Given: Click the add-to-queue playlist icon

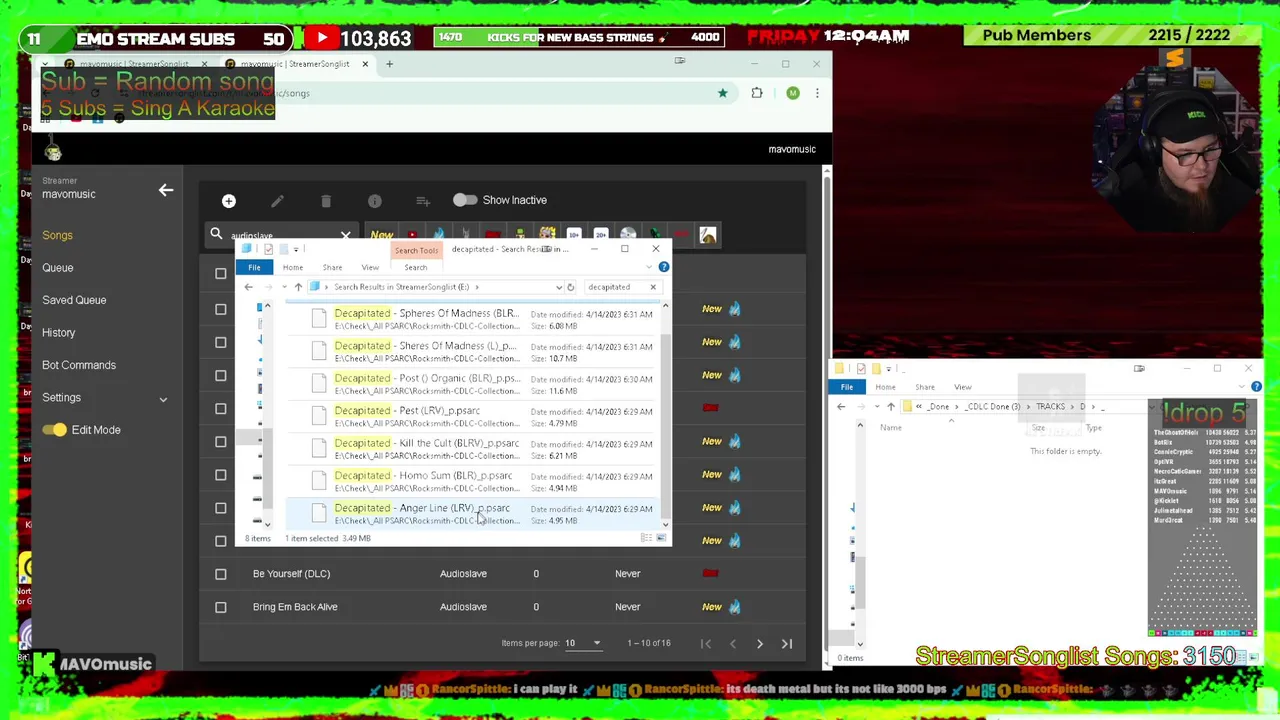Looking at the screenshot, I should 423,201.
